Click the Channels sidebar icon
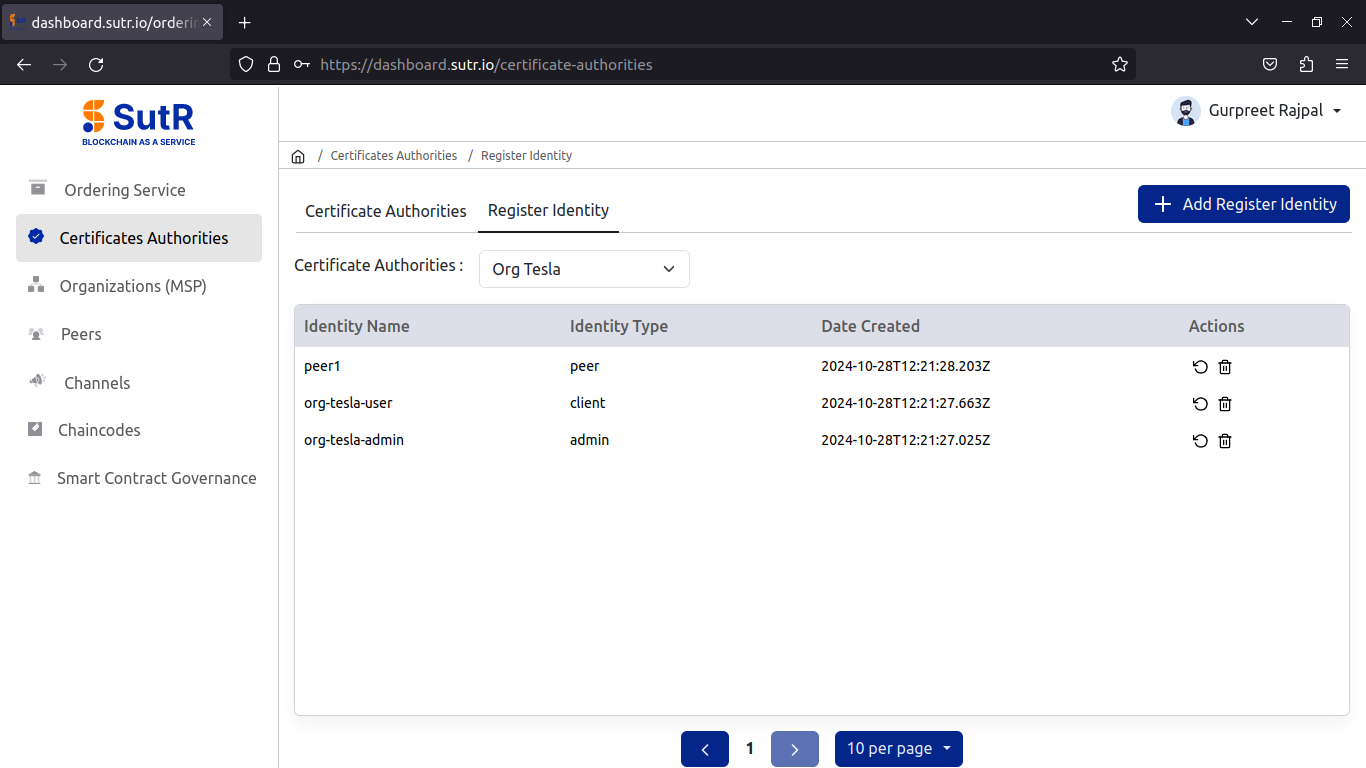This screenshot has width=1366, height=768. (38, 381)
